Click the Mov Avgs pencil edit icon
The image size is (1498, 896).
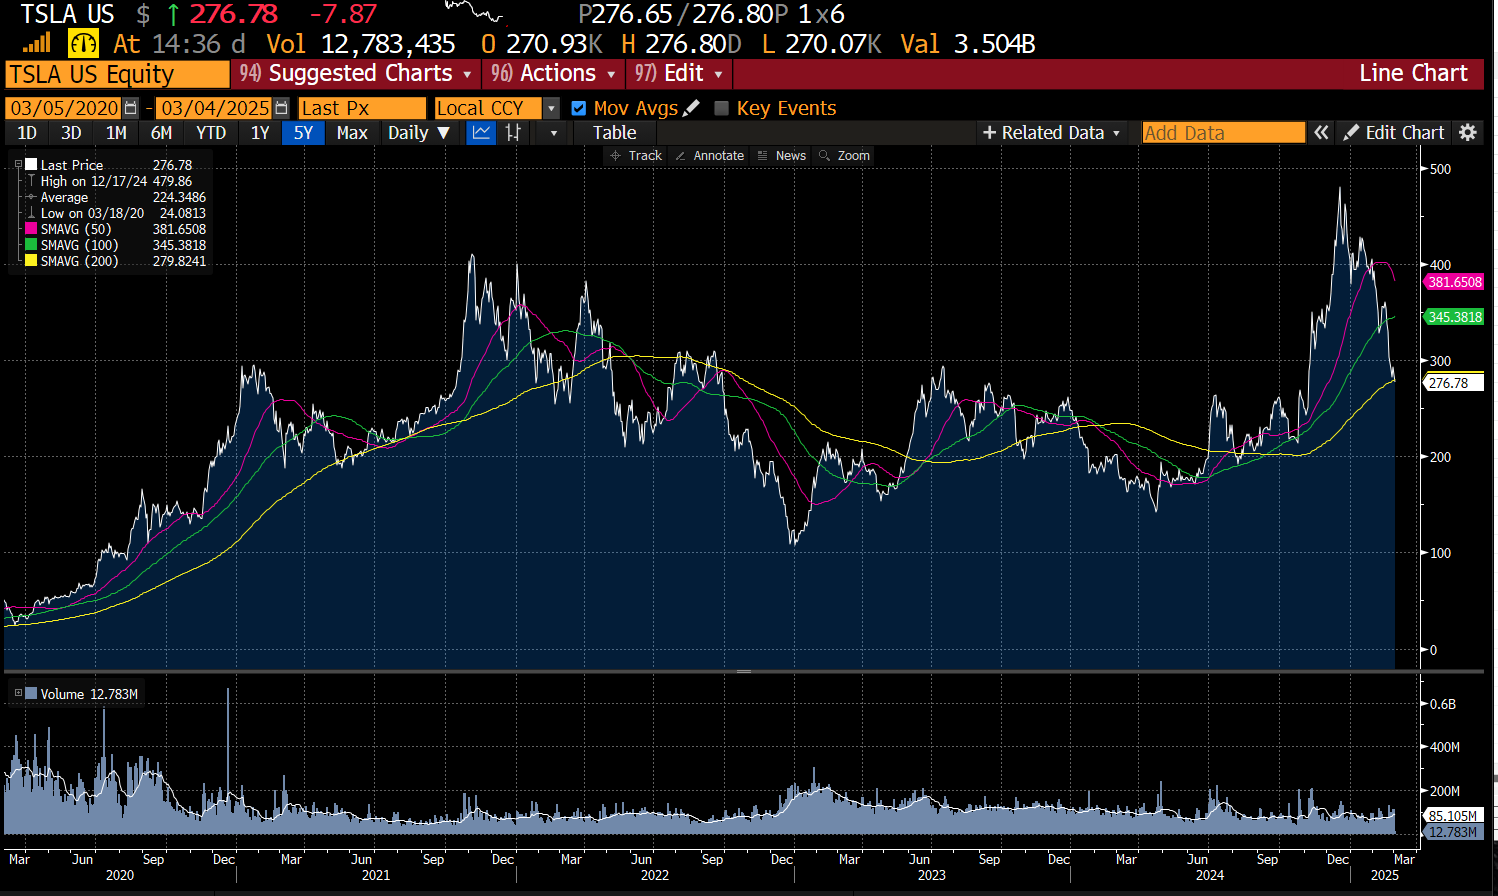pyautogui.click(x=691, y=108)
